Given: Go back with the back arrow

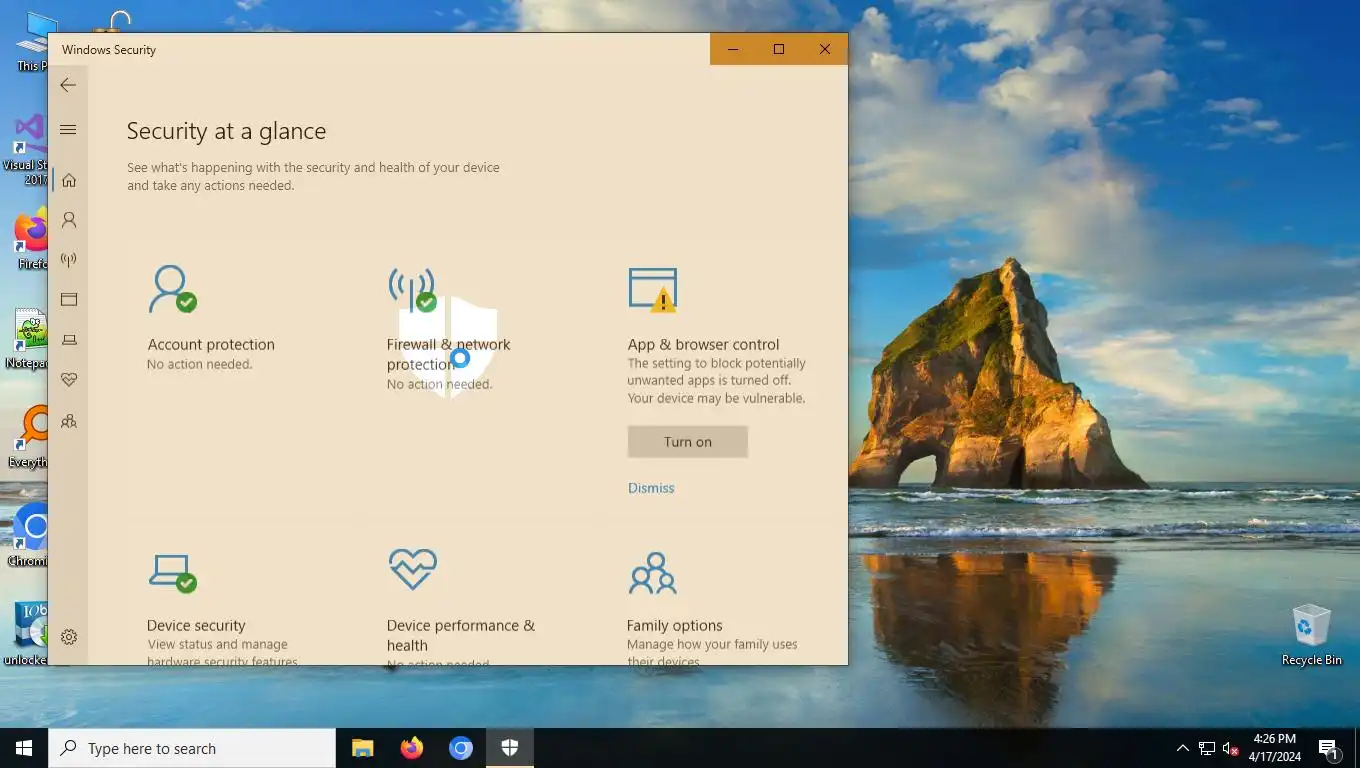Looking at the screenshot, I should coord(68,85).
